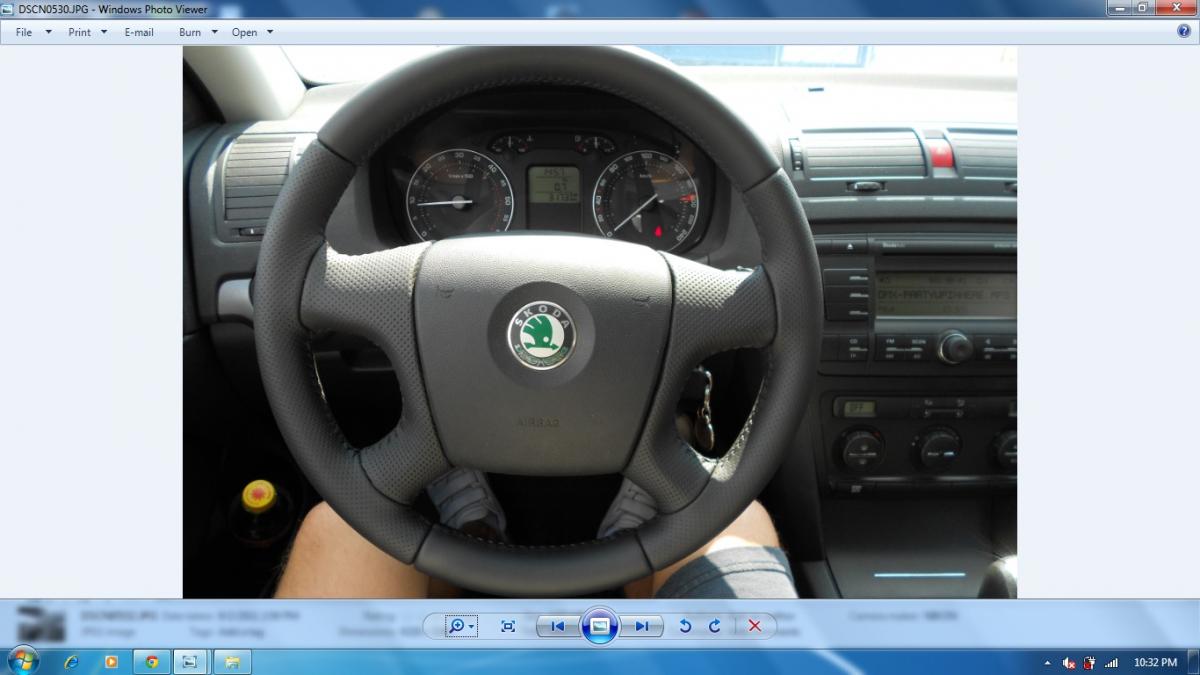Open Windows Explorer folder on taskbar
The width and height of the screenshot is (1200, 675).
232,662
